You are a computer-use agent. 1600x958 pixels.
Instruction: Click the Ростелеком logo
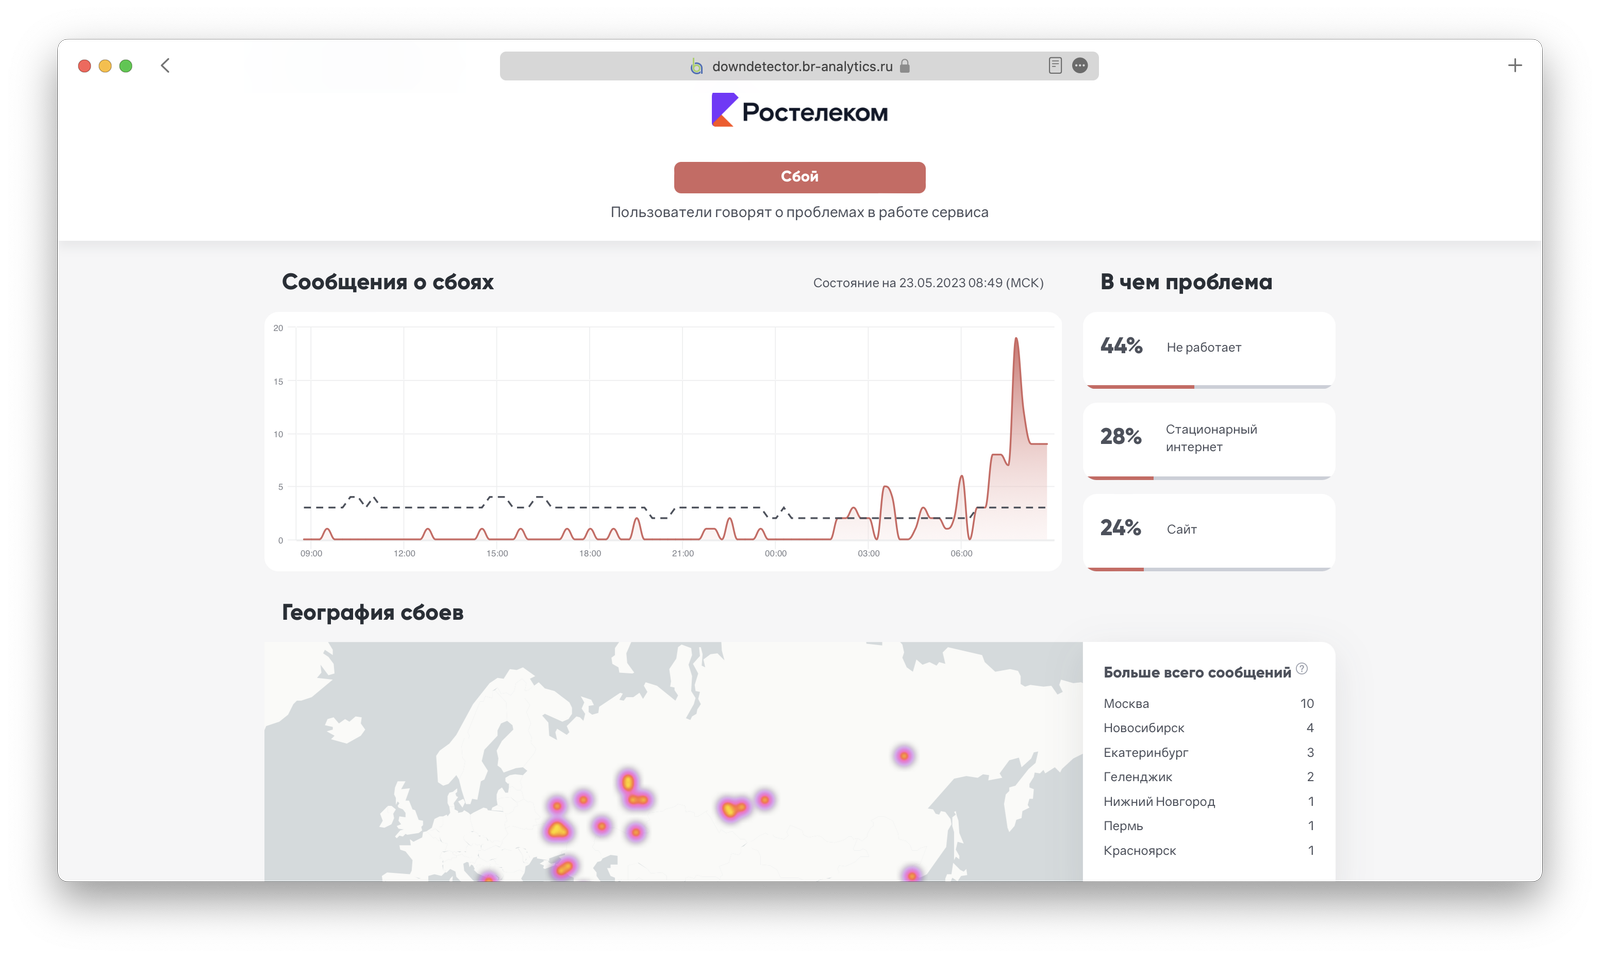point(800,111)
